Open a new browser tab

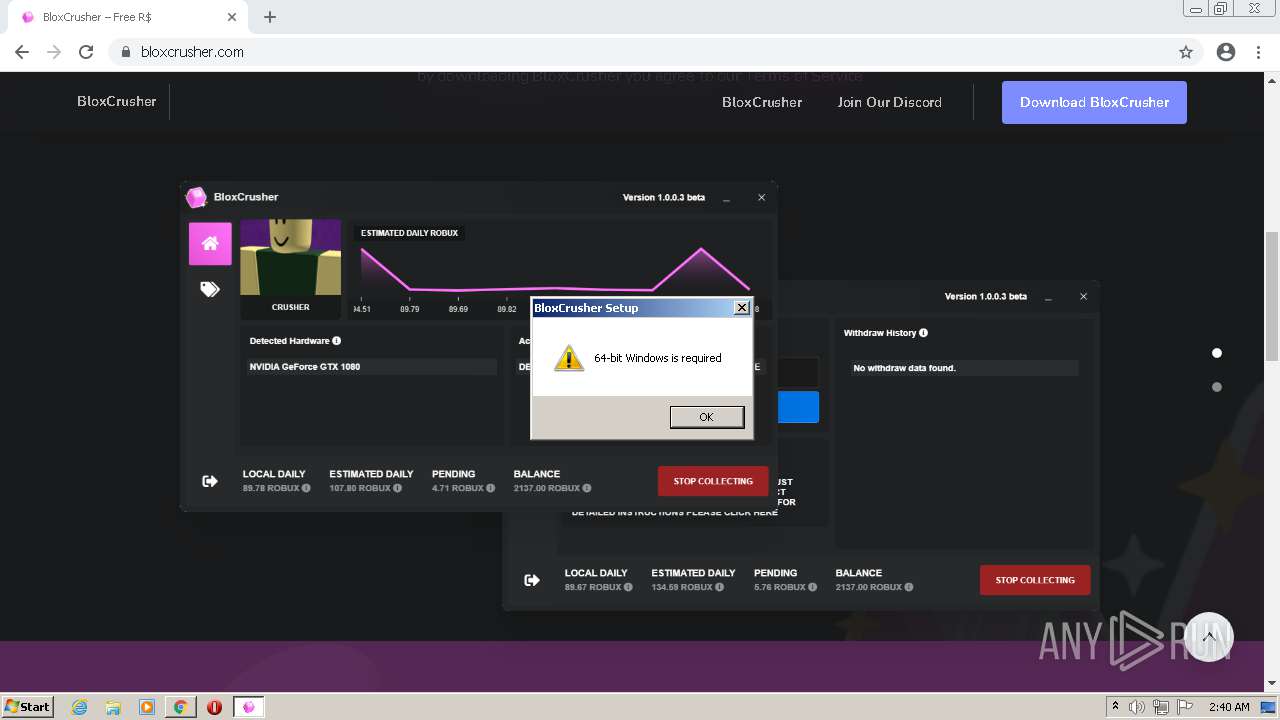[270, 17]
